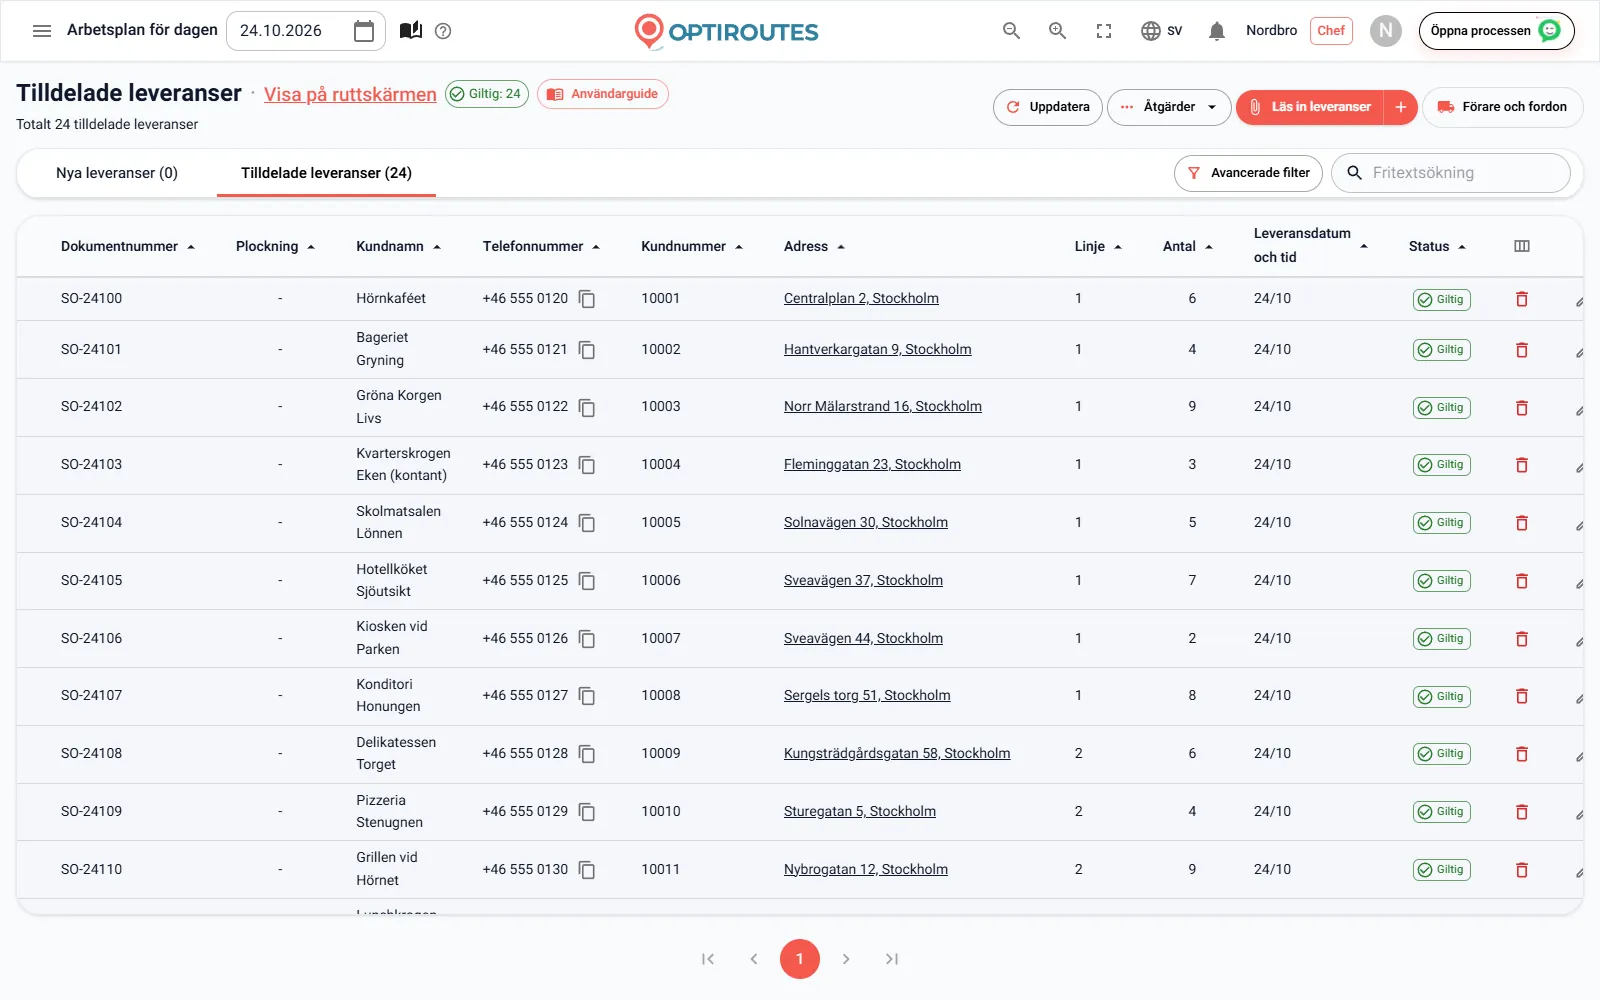
Task: Delete delivery SO-24108
Action: coord(1522,754)
